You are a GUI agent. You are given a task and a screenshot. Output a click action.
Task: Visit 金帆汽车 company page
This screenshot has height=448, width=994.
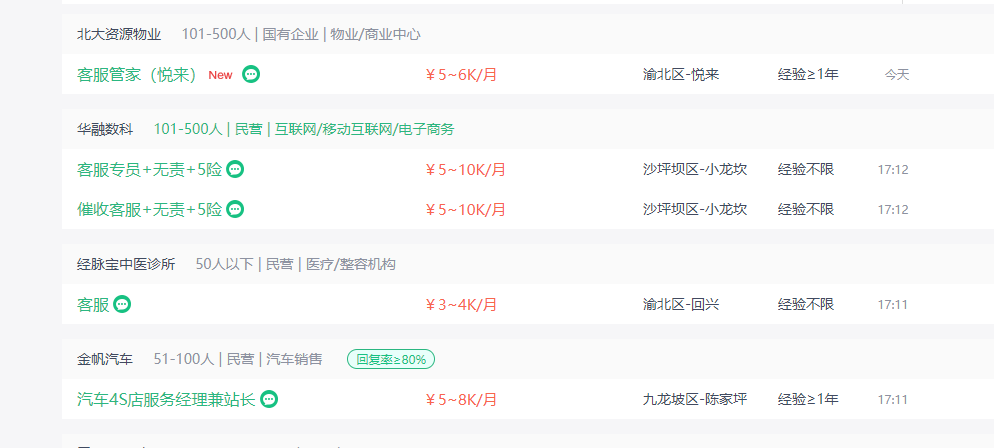tap(105, 359)
